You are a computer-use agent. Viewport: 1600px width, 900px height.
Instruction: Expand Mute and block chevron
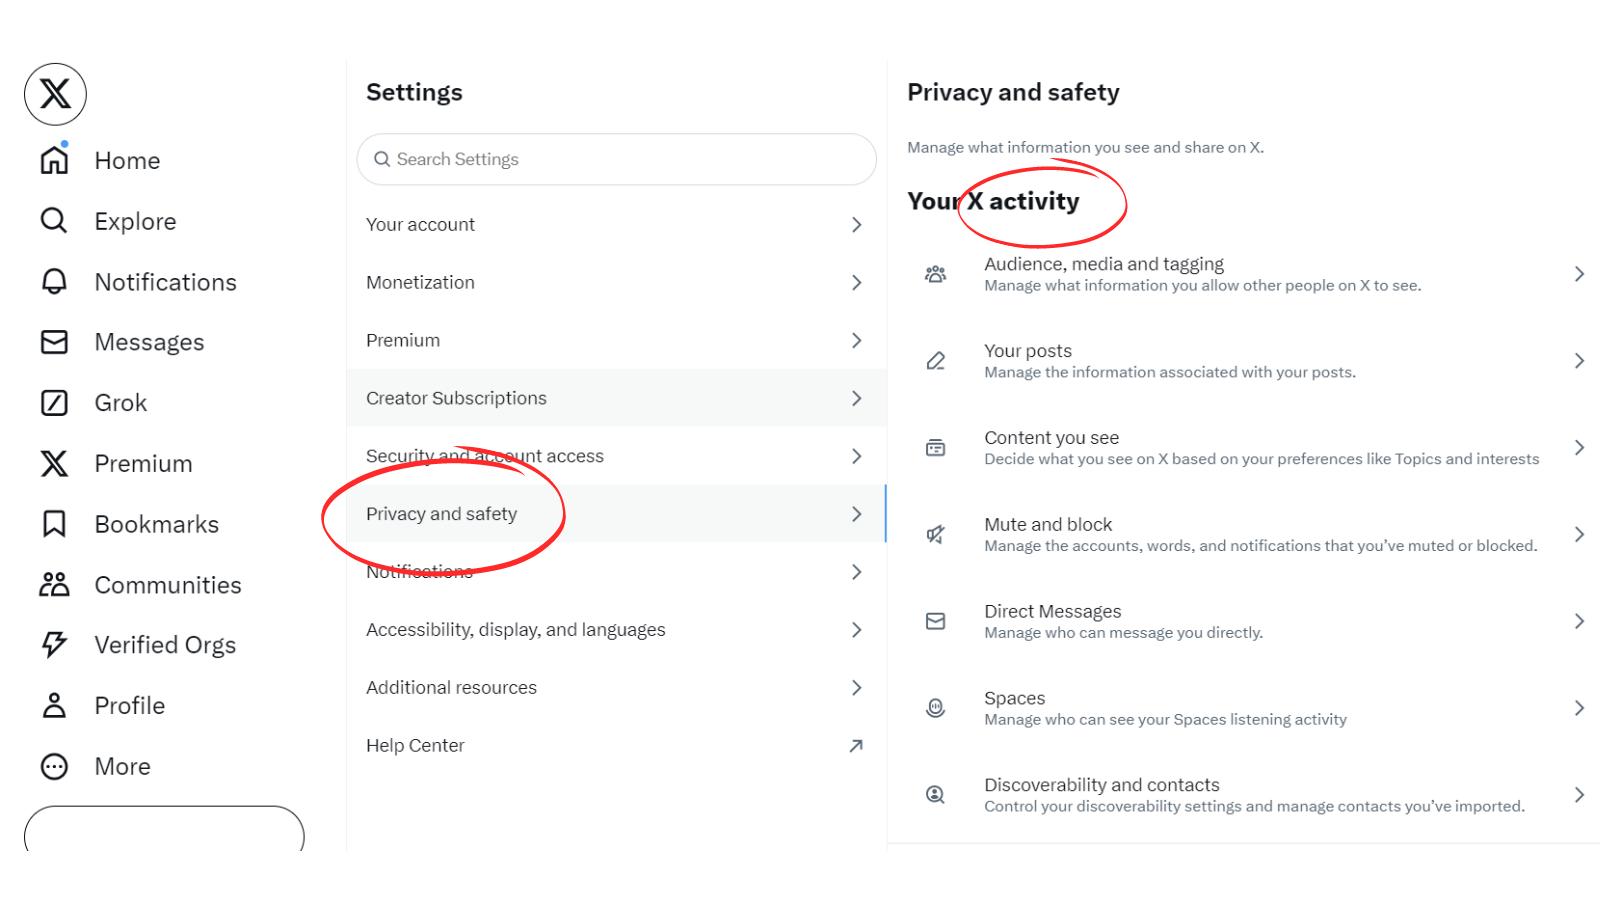click(1579, 534)
